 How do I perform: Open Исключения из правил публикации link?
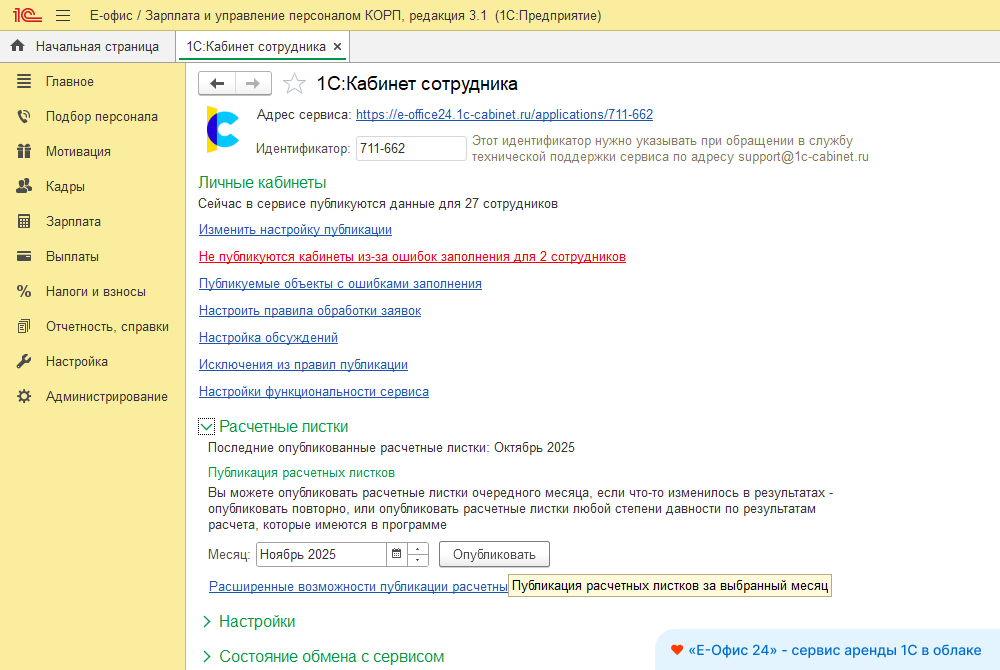point(303,365)
